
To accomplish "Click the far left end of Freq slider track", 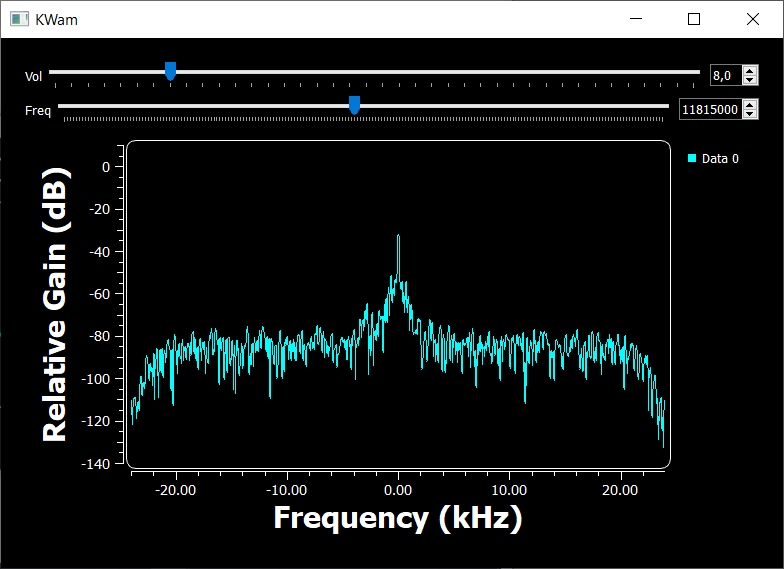I will tap(62, 106).
